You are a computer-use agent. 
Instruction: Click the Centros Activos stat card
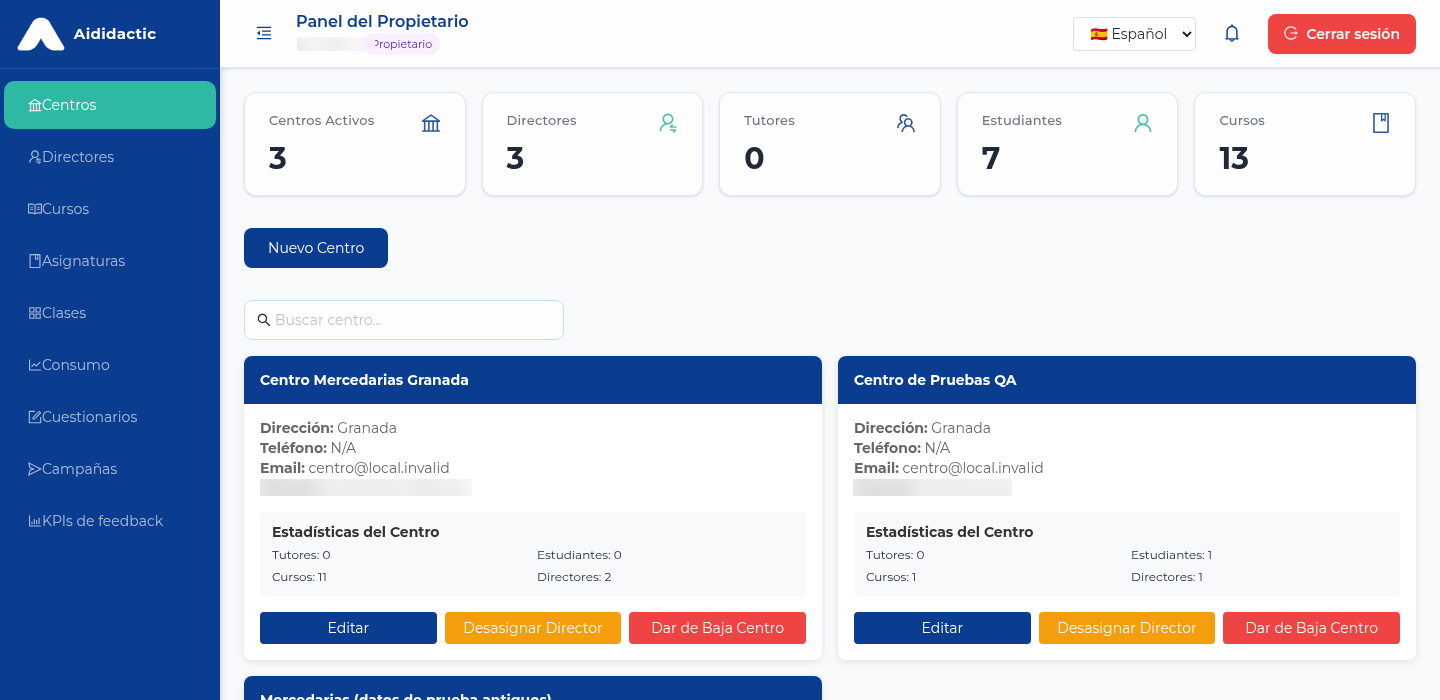[x=355, y=144]
